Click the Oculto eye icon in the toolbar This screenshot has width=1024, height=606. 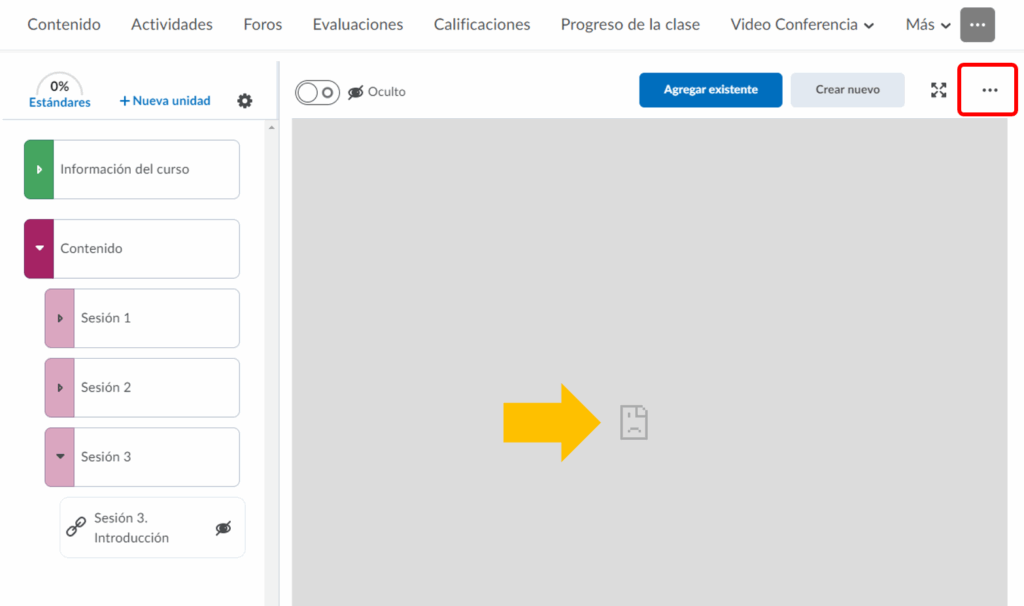click(356, 92)
